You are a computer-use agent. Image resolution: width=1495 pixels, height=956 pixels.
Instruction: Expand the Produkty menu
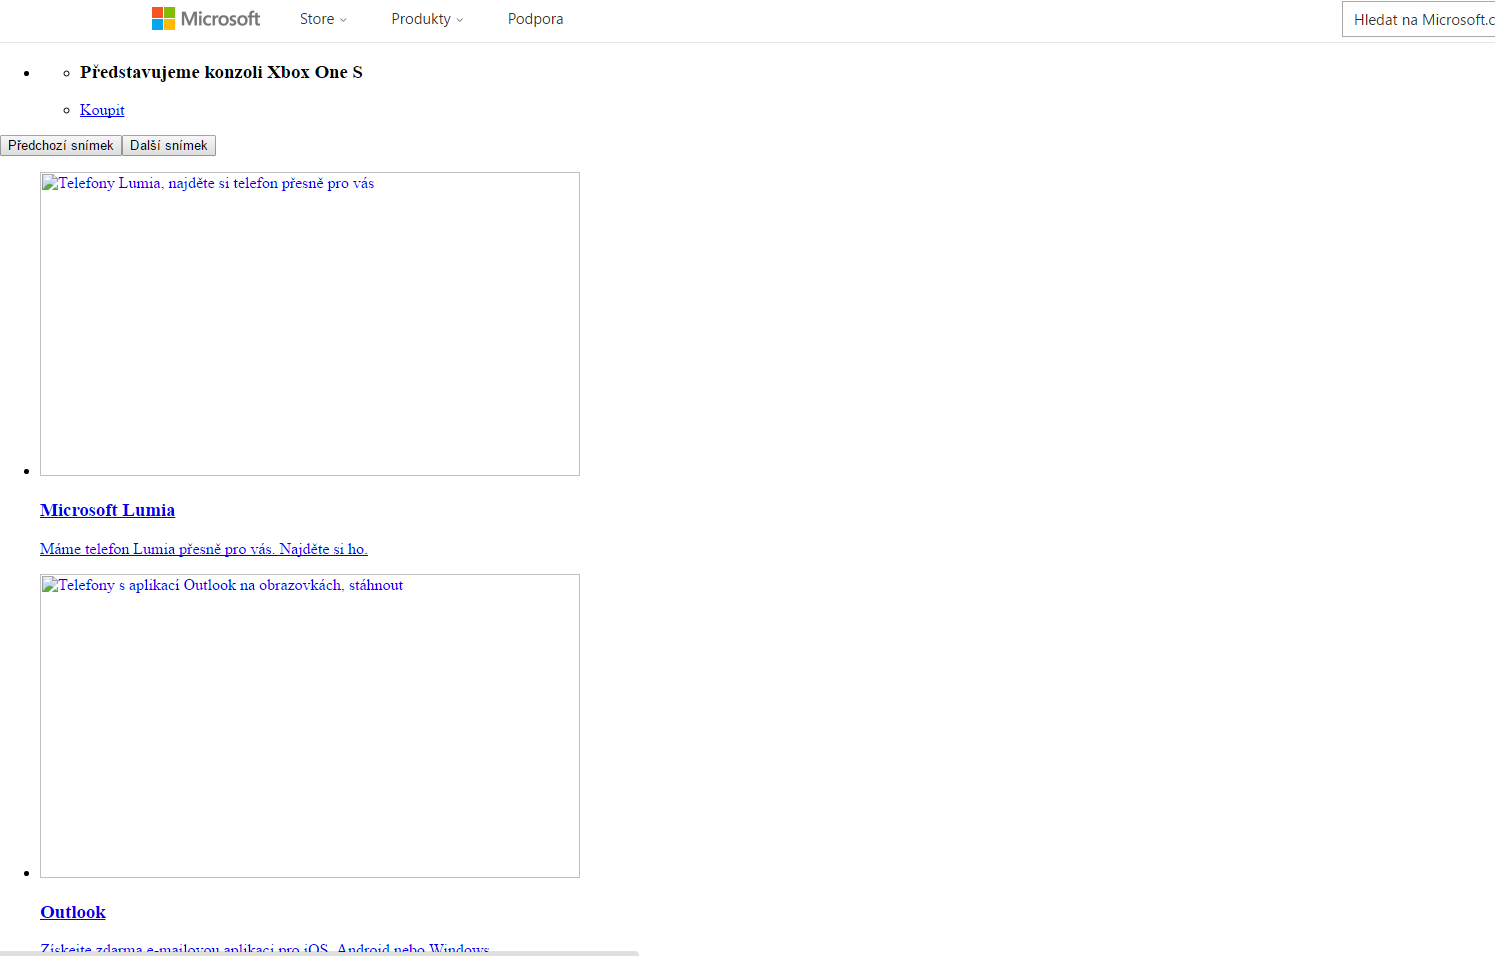[427, 19]
